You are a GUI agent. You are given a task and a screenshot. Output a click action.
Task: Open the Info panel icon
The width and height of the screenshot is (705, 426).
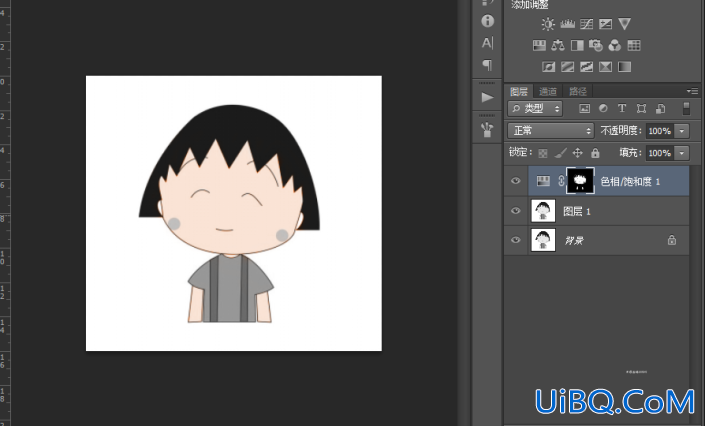487,21
